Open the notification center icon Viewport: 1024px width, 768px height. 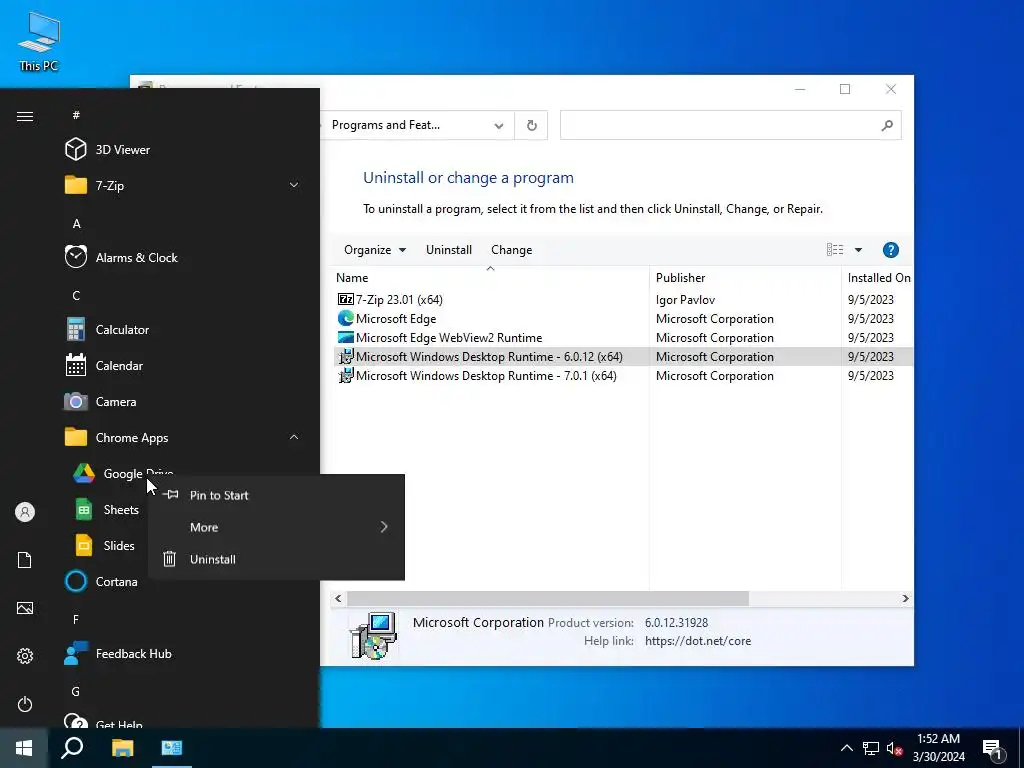(993, 749)
